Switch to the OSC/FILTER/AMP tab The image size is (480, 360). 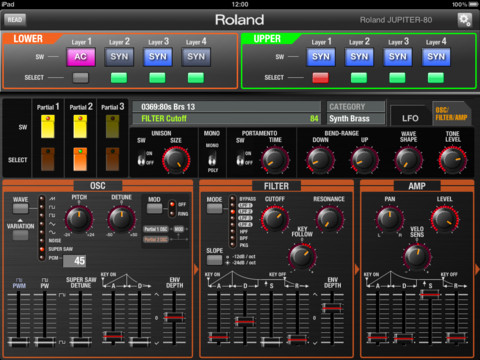pyautogui.click(x=451, y=114)
